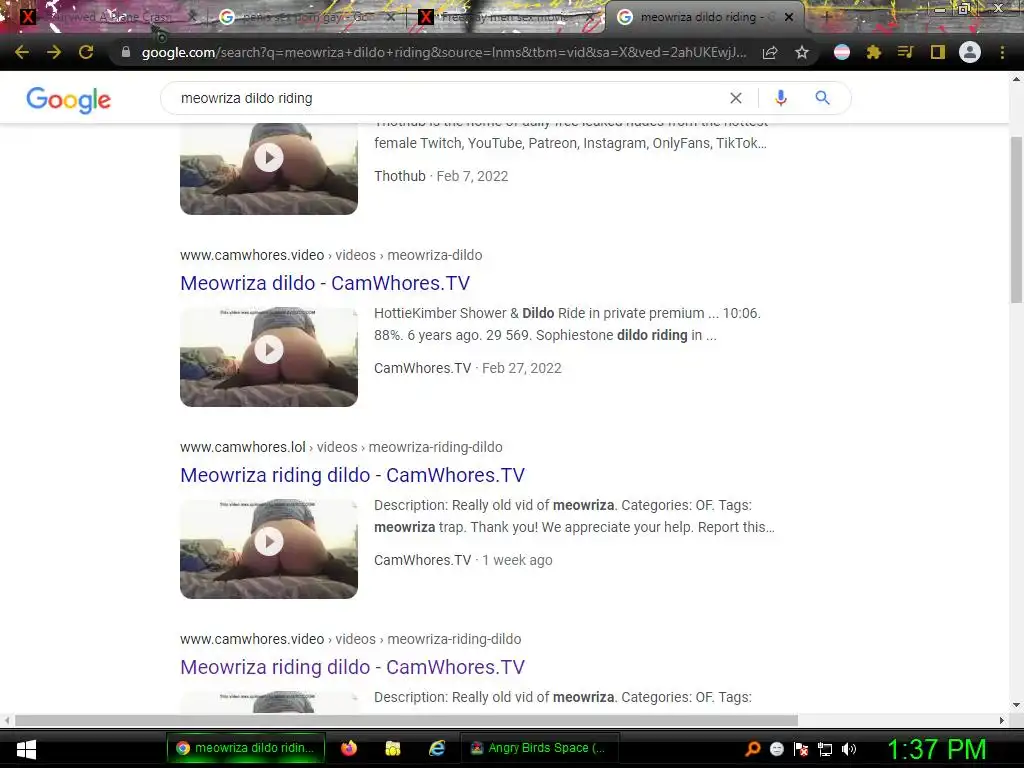Open File Explorer from the taskbar

click(x=392, y=748)
